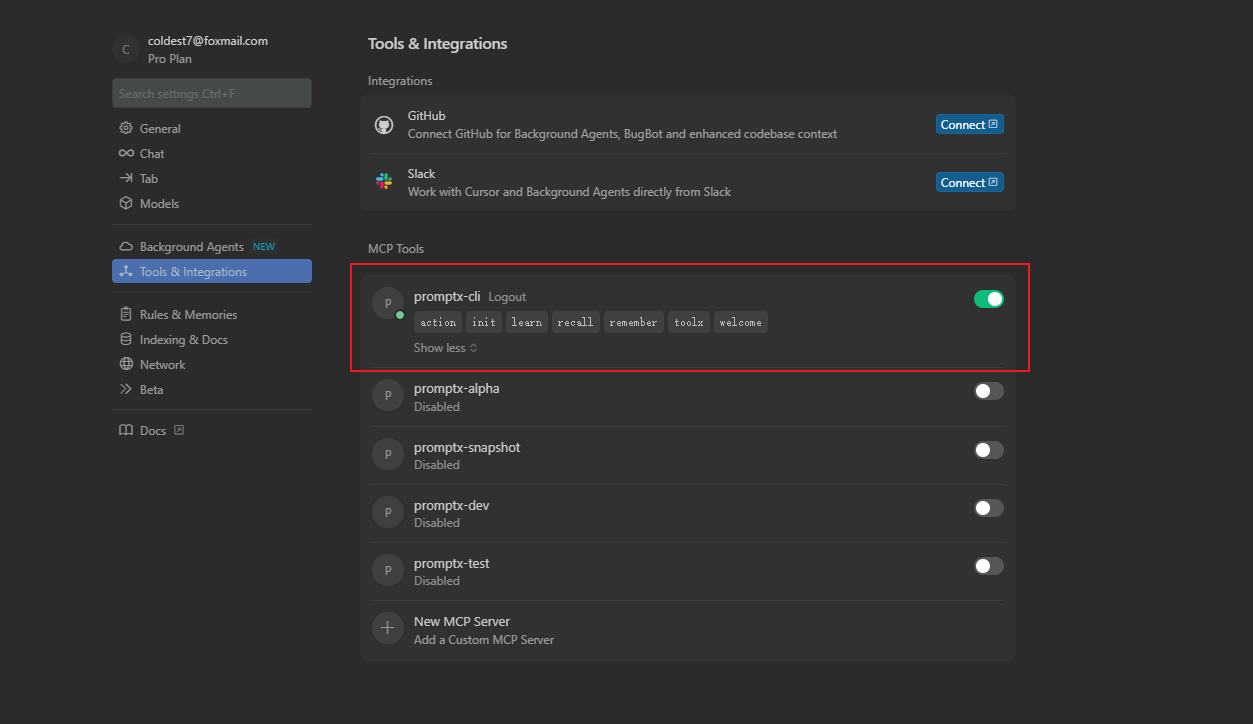This screenshot has width=1253, height=724.
Task: Click the Tab arrow icon
Action: pyautogui.click(x=126, y=178)
